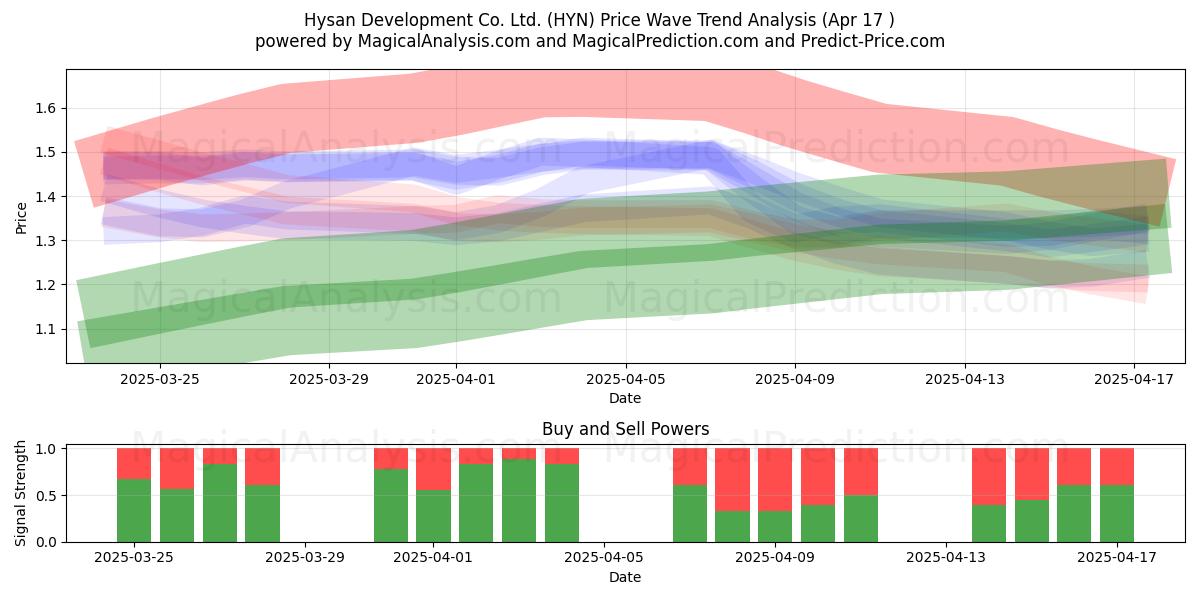Image resolution: width=1200 pixels, height=600 pixels.
Task: Click green buy portion of the 2025-03-25 bar
Action: 134,510
